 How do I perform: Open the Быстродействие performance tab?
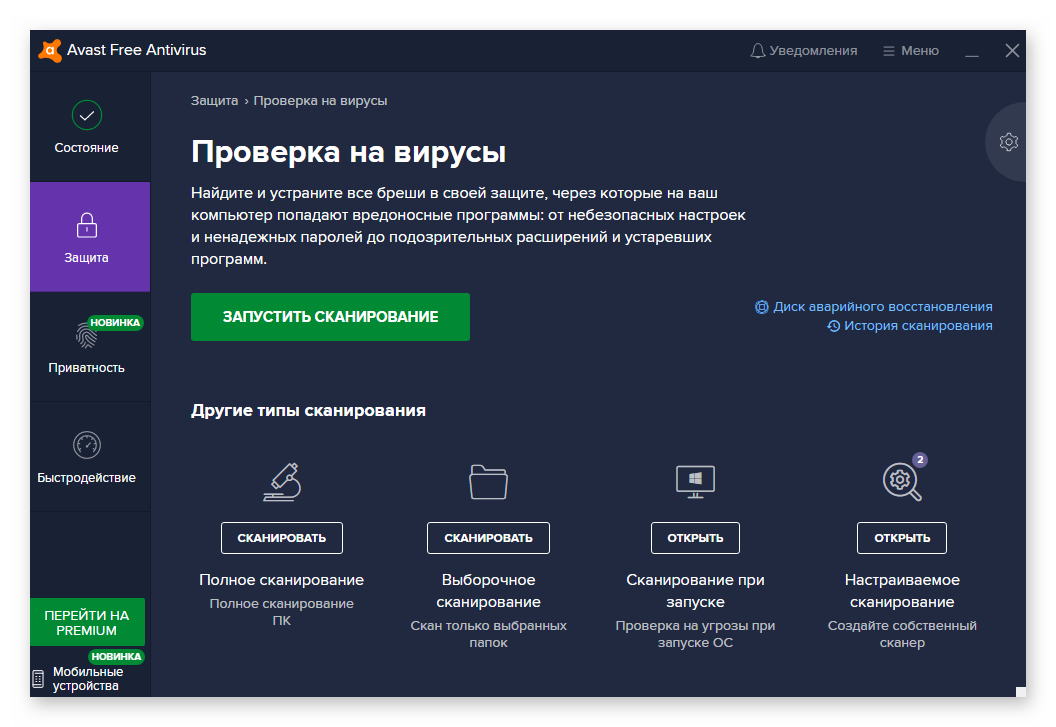click(90, 457)
